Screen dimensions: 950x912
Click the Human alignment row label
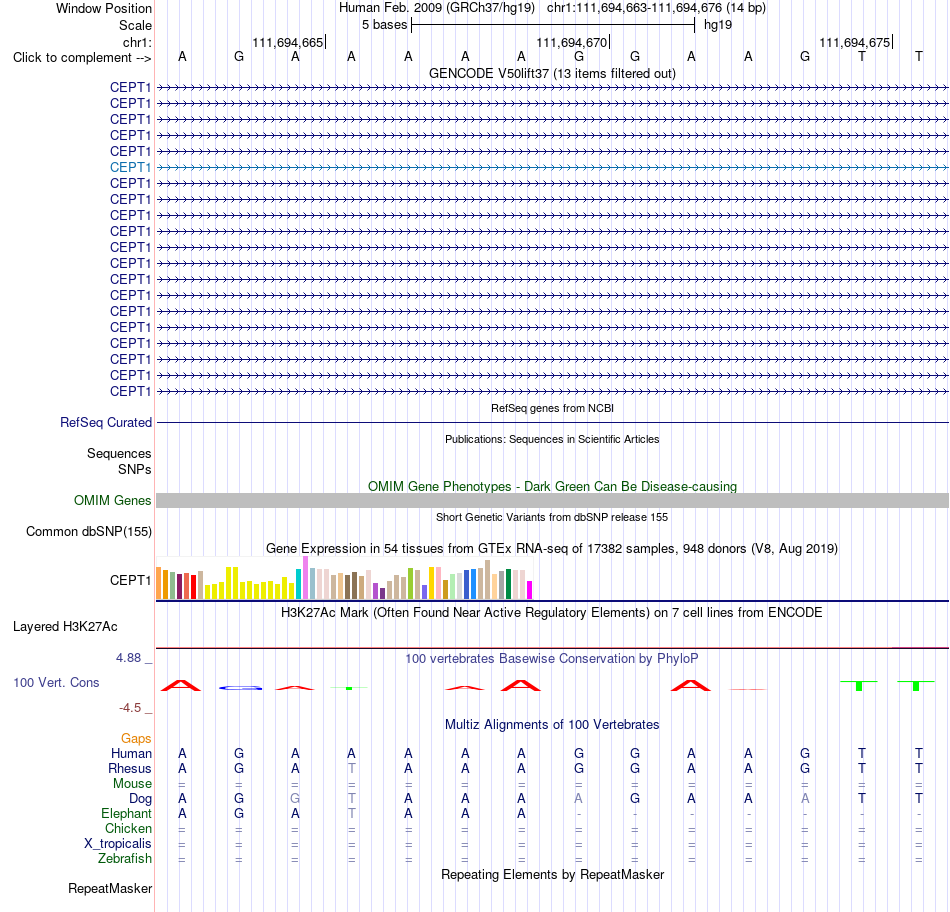pos(131,754)
